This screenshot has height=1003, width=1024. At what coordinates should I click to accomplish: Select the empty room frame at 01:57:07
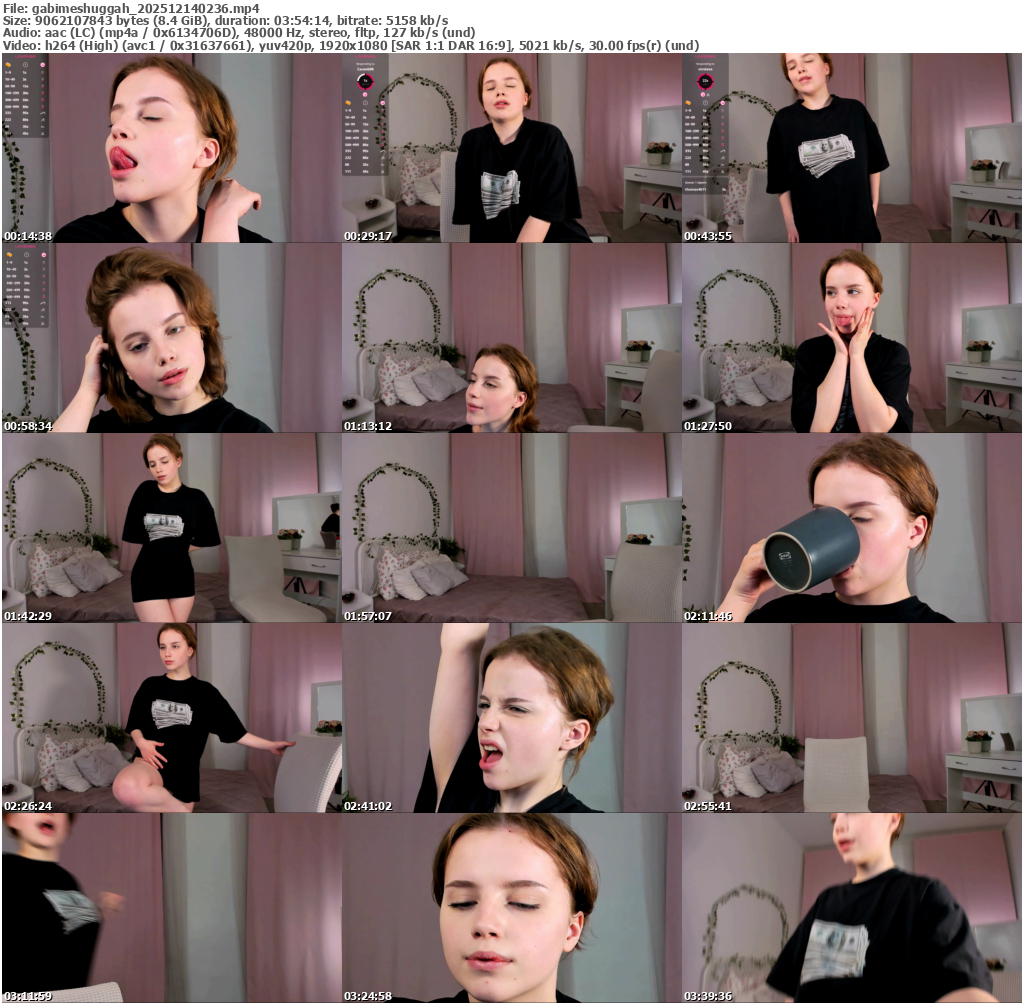point(511,528)
